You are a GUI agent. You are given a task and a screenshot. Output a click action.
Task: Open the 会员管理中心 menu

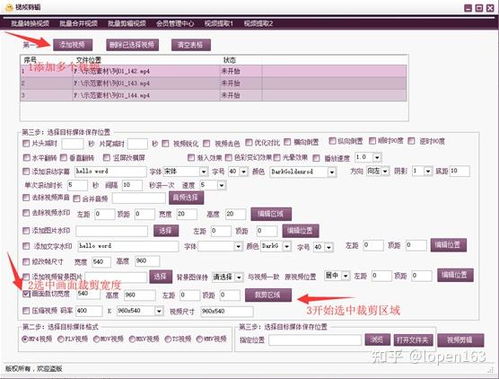click(x=175, y=24)
